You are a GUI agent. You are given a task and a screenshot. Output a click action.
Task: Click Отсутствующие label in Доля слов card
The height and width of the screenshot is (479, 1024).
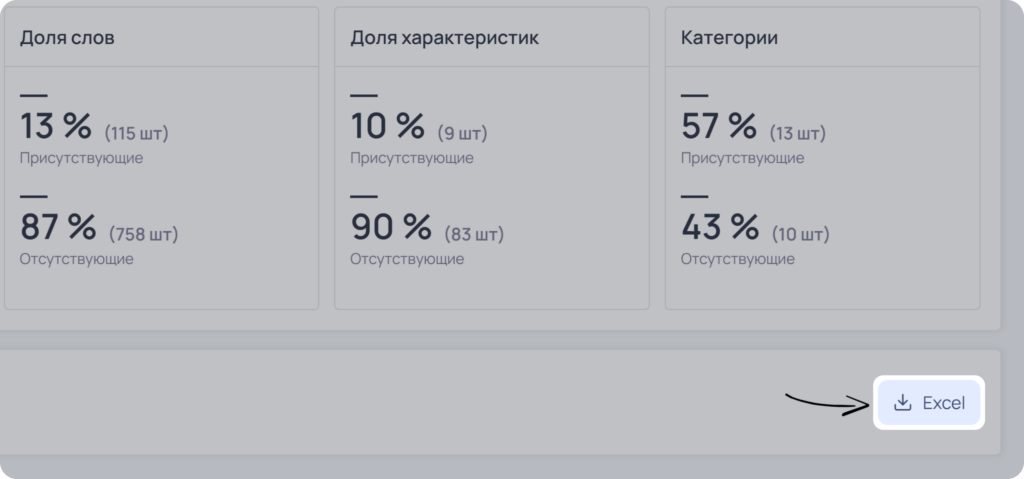coord(76,259)
